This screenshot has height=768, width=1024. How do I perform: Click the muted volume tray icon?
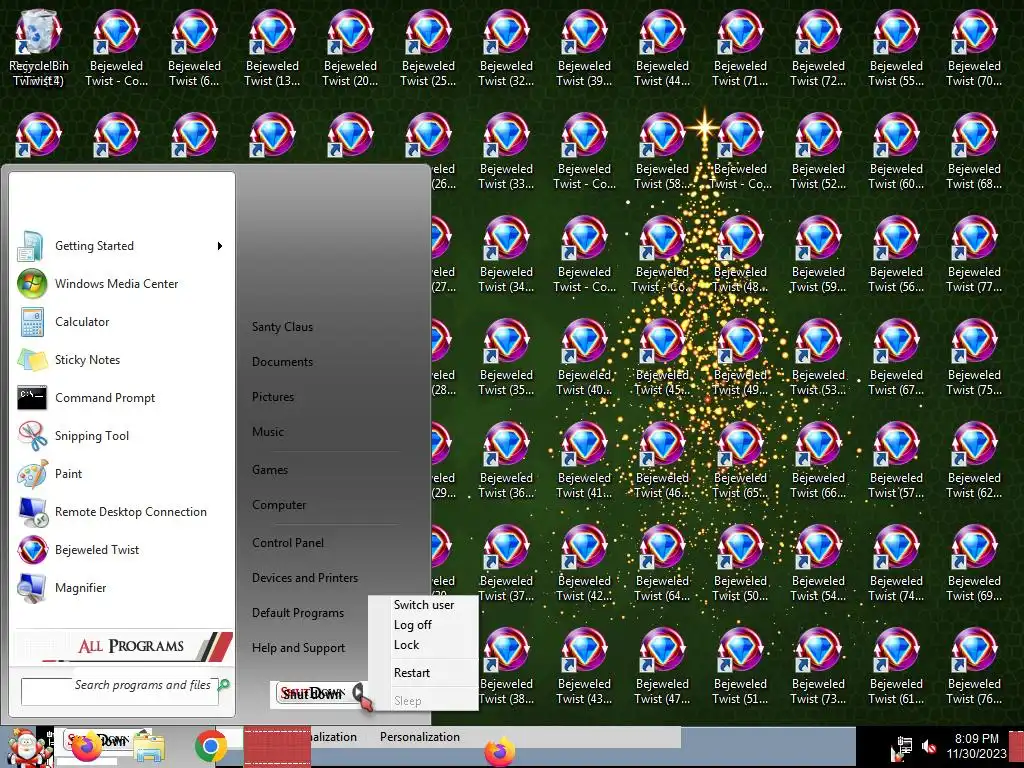click(929, 746)
